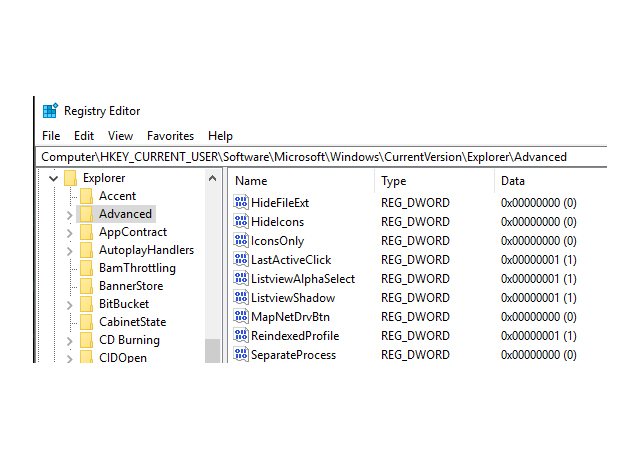Click the HideIcons DWORD value icon
Image resolution: width=640 pixels, height=460 pixels.
coord(241,221)
